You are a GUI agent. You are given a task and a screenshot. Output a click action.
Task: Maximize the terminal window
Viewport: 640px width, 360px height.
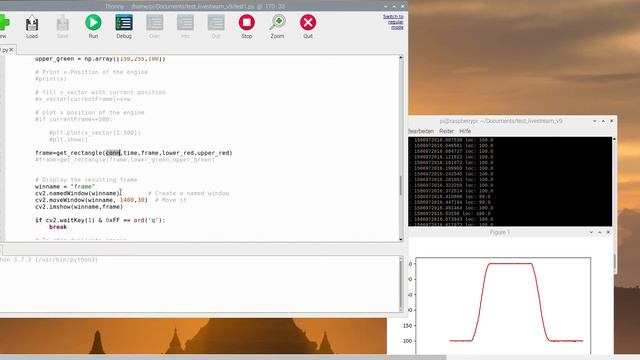pos(603,121)
